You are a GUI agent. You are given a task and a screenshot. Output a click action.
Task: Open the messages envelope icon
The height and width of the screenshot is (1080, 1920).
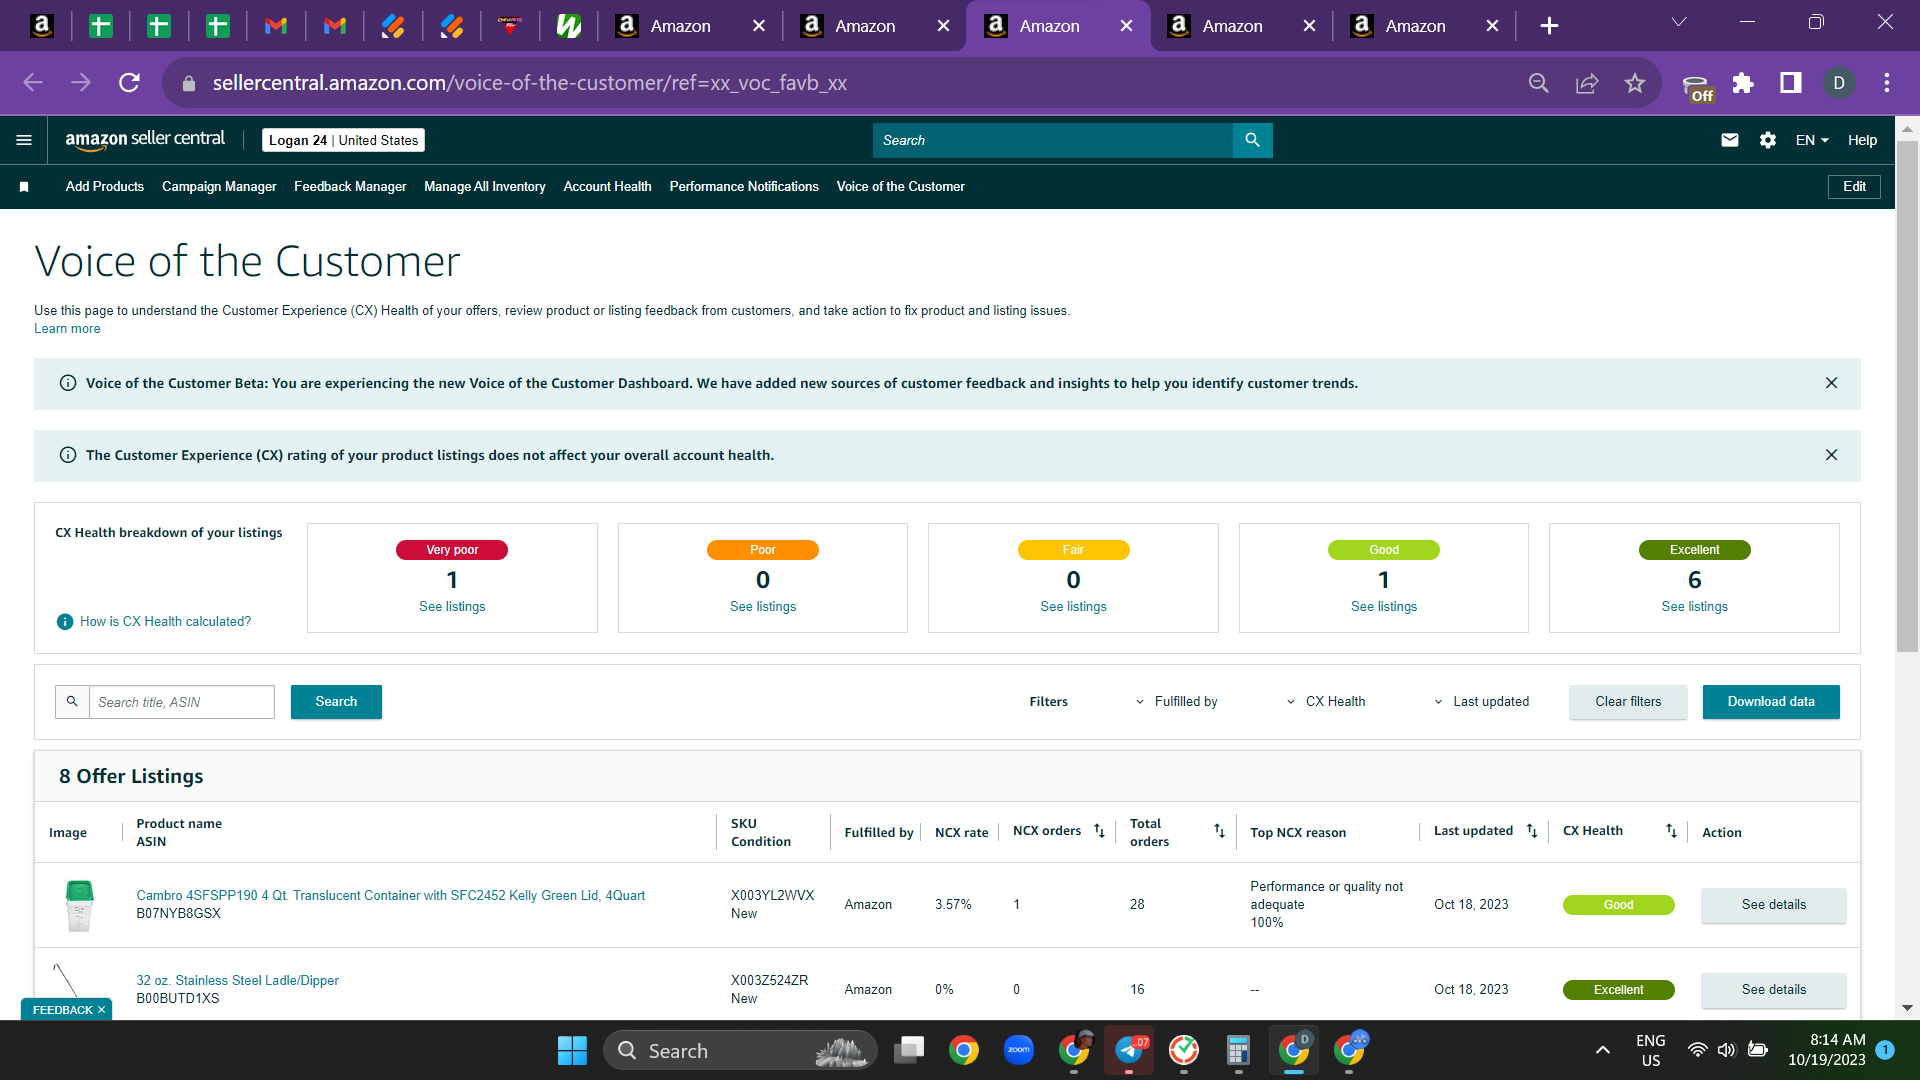coord(1730,140)
